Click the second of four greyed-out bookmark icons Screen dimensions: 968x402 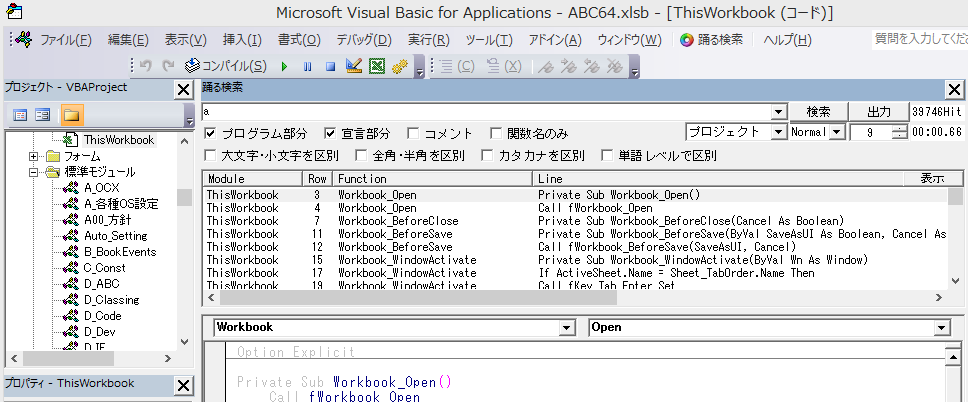[568, 67]
